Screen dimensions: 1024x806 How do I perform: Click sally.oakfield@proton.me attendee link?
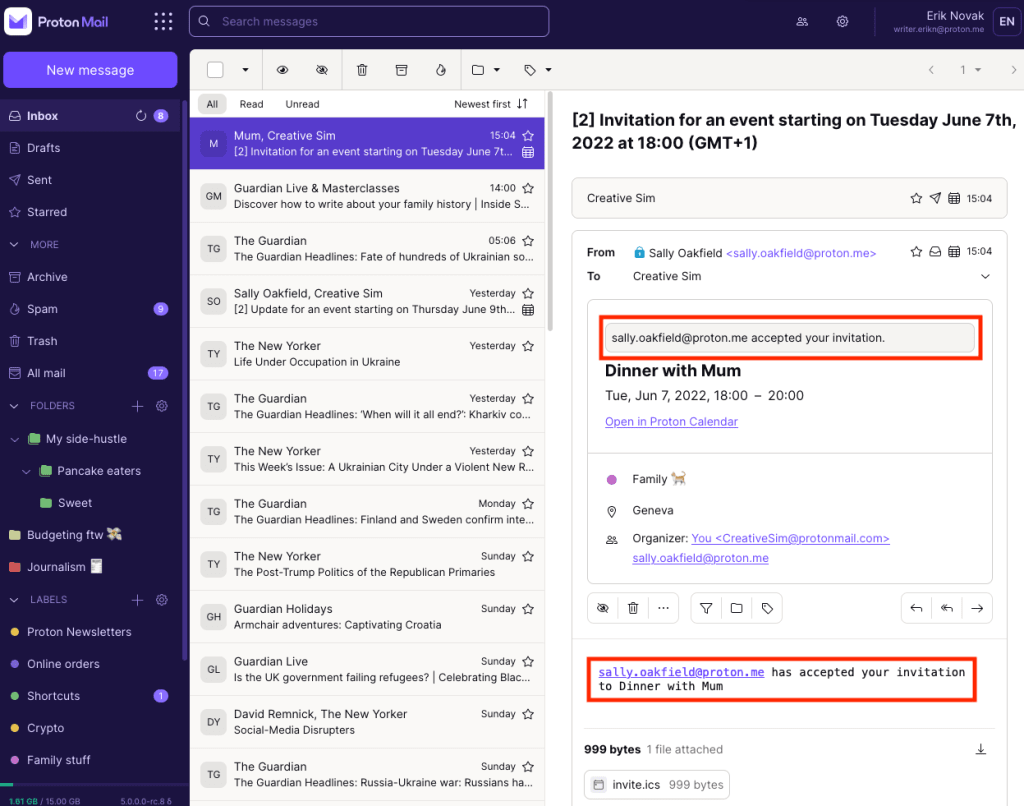(x=700, y=558)
